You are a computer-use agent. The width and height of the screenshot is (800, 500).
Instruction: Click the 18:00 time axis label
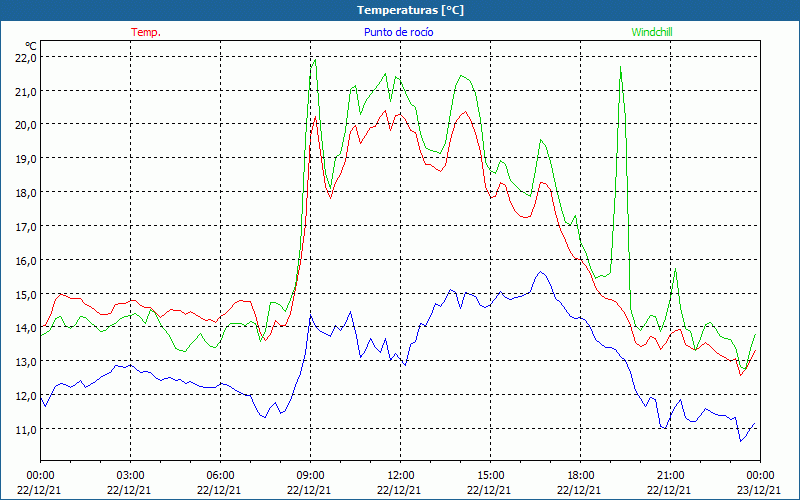click(x=580, y=476)
